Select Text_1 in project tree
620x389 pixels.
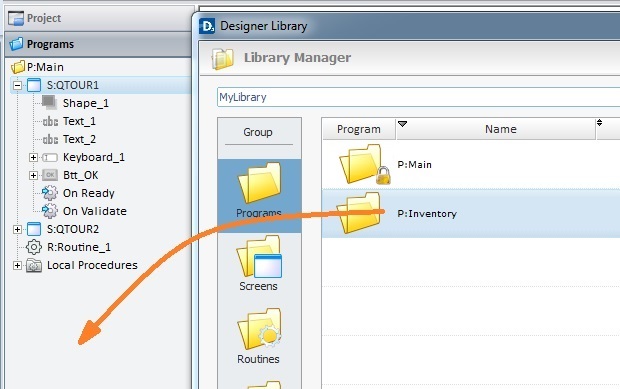pos(79,121)
